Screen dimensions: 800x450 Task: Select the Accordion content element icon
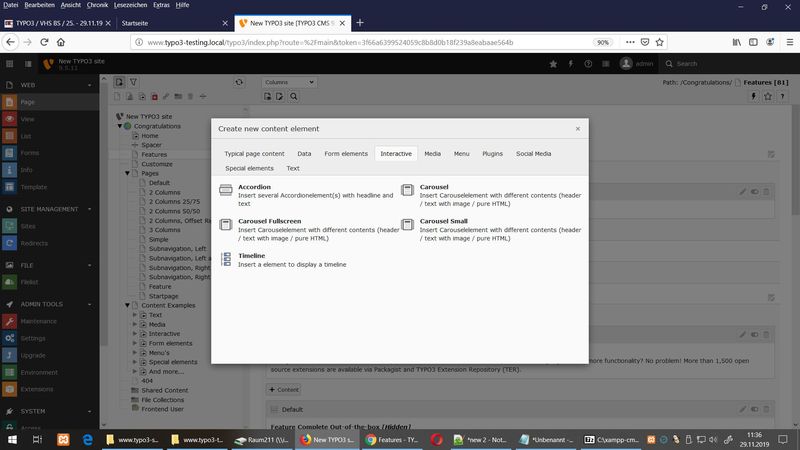click(x=226, y=190)
